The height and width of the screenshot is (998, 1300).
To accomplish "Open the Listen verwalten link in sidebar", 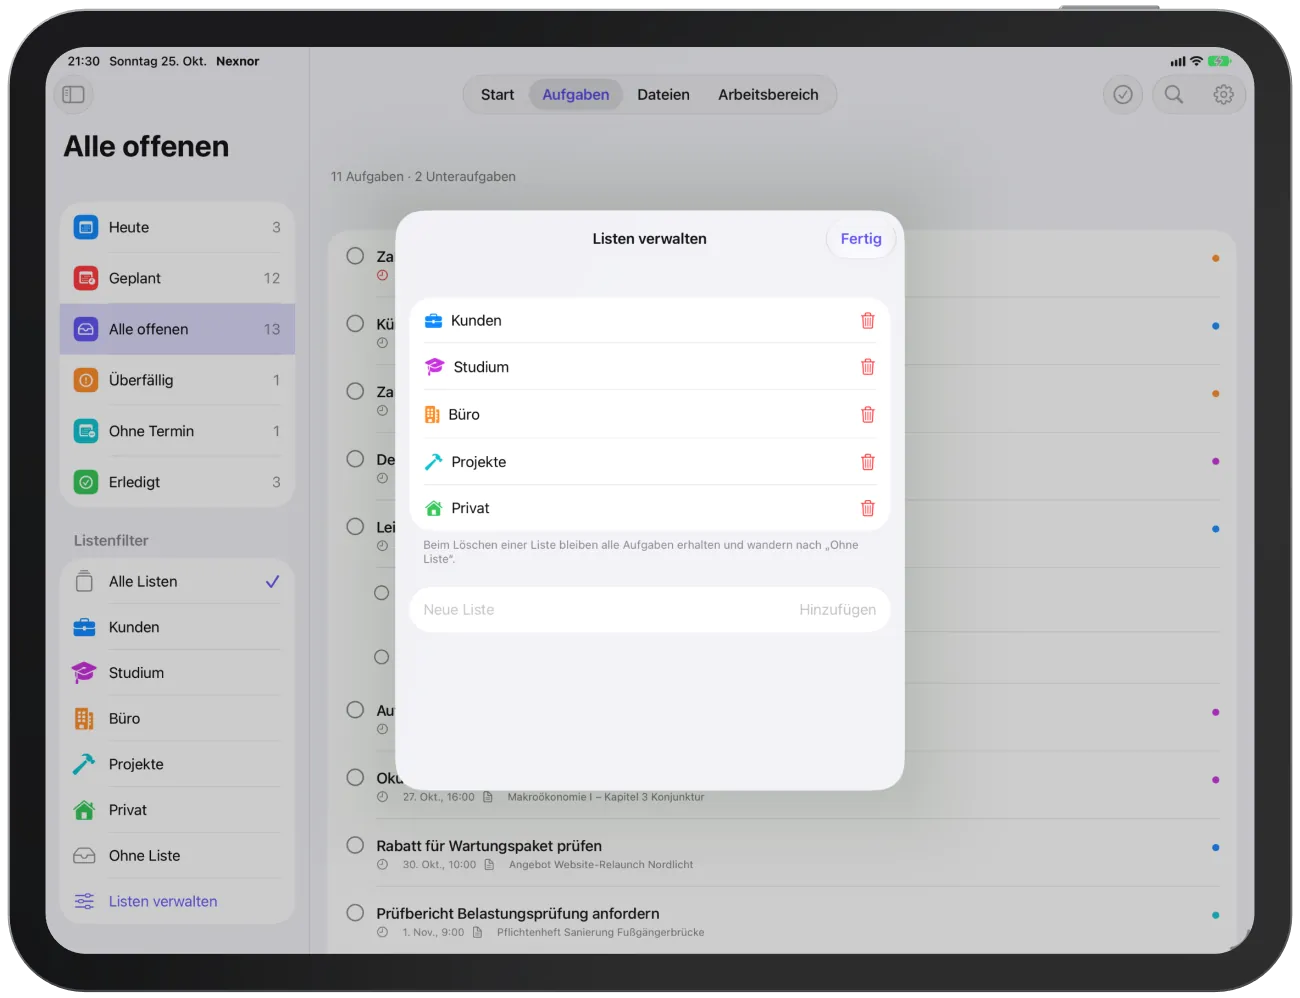I will tap(163, 901).
